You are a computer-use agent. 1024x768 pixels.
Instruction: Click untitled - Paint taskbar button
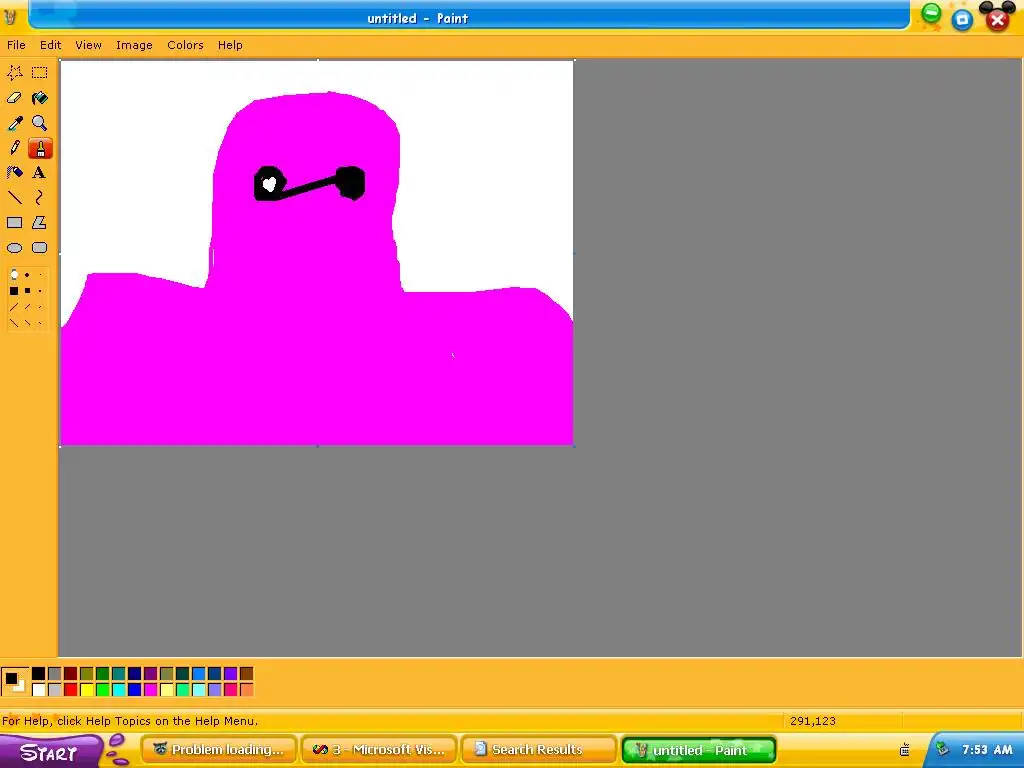(699, 750)
